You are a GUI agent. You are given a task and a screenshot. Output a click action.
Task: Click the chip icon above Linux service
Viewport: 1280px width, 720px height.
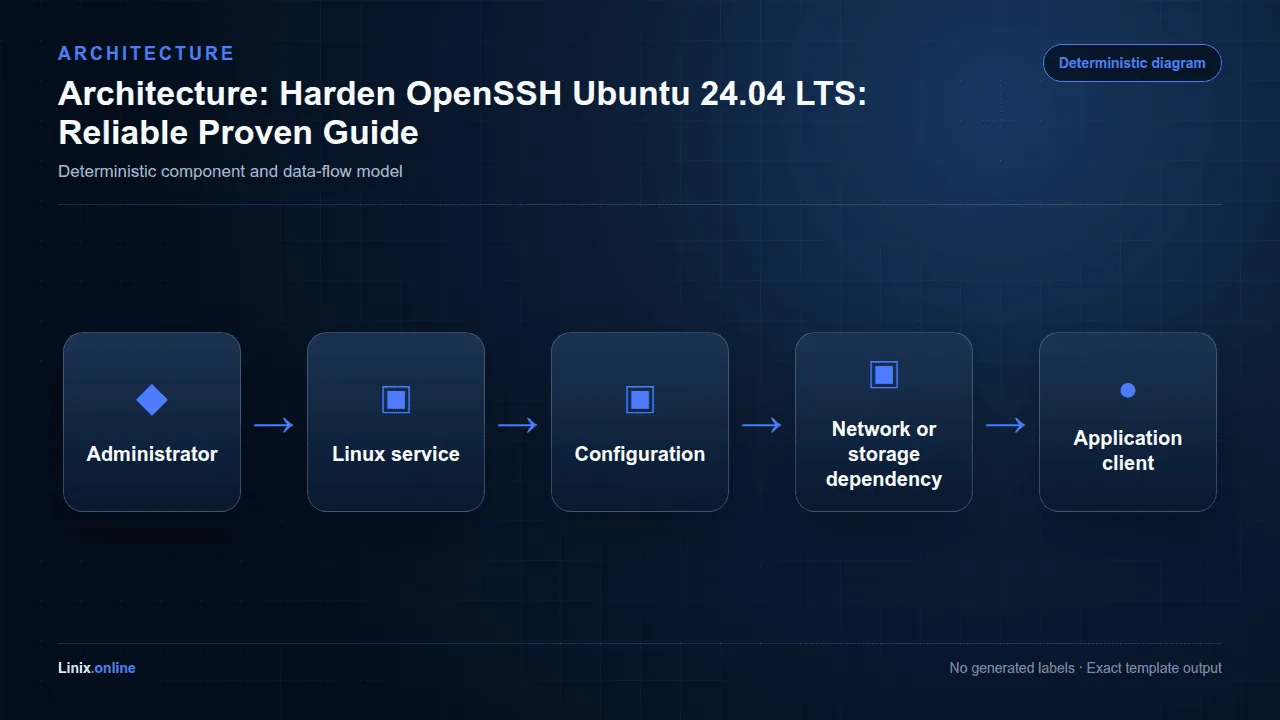pyautogui.click(x=396, y=400)
